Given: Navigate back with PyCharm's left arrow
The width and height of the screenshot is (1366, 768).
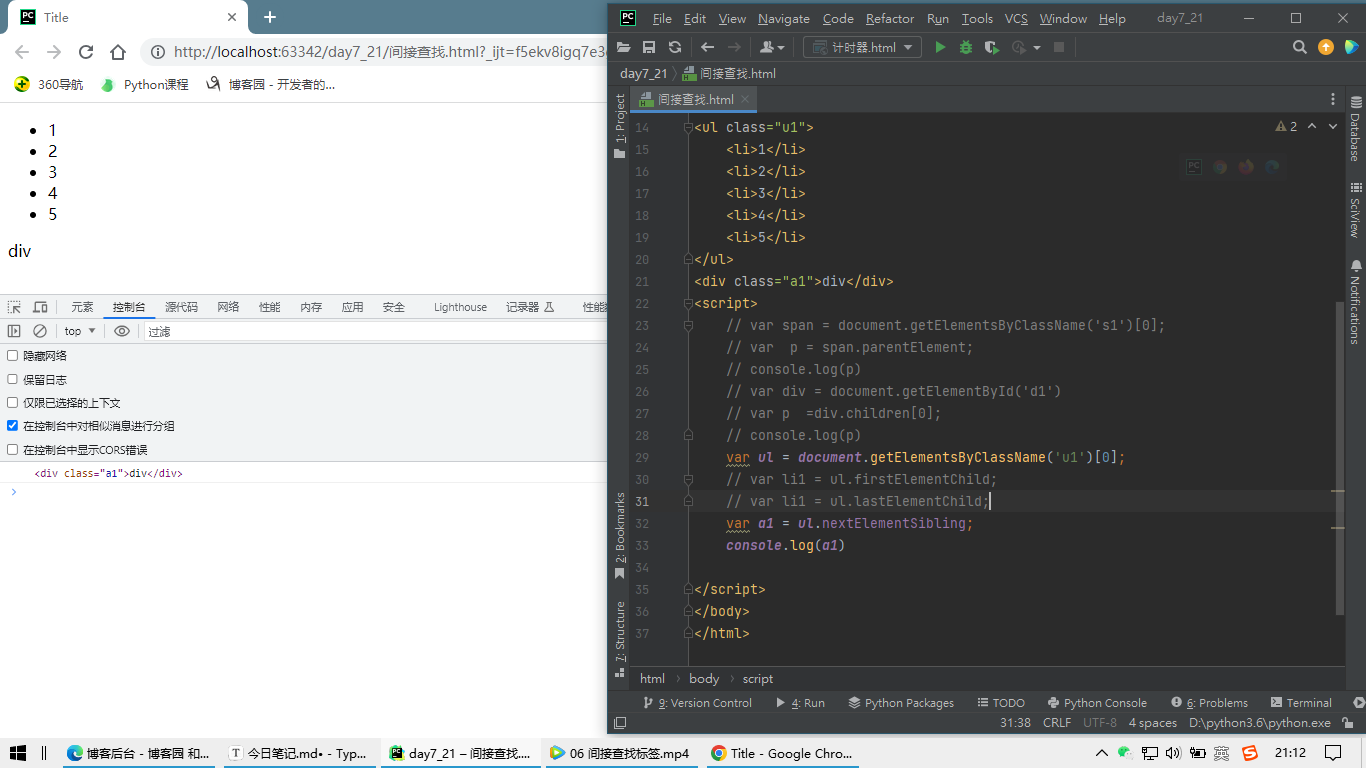Looking at the screenshot, I should [708, 47].
